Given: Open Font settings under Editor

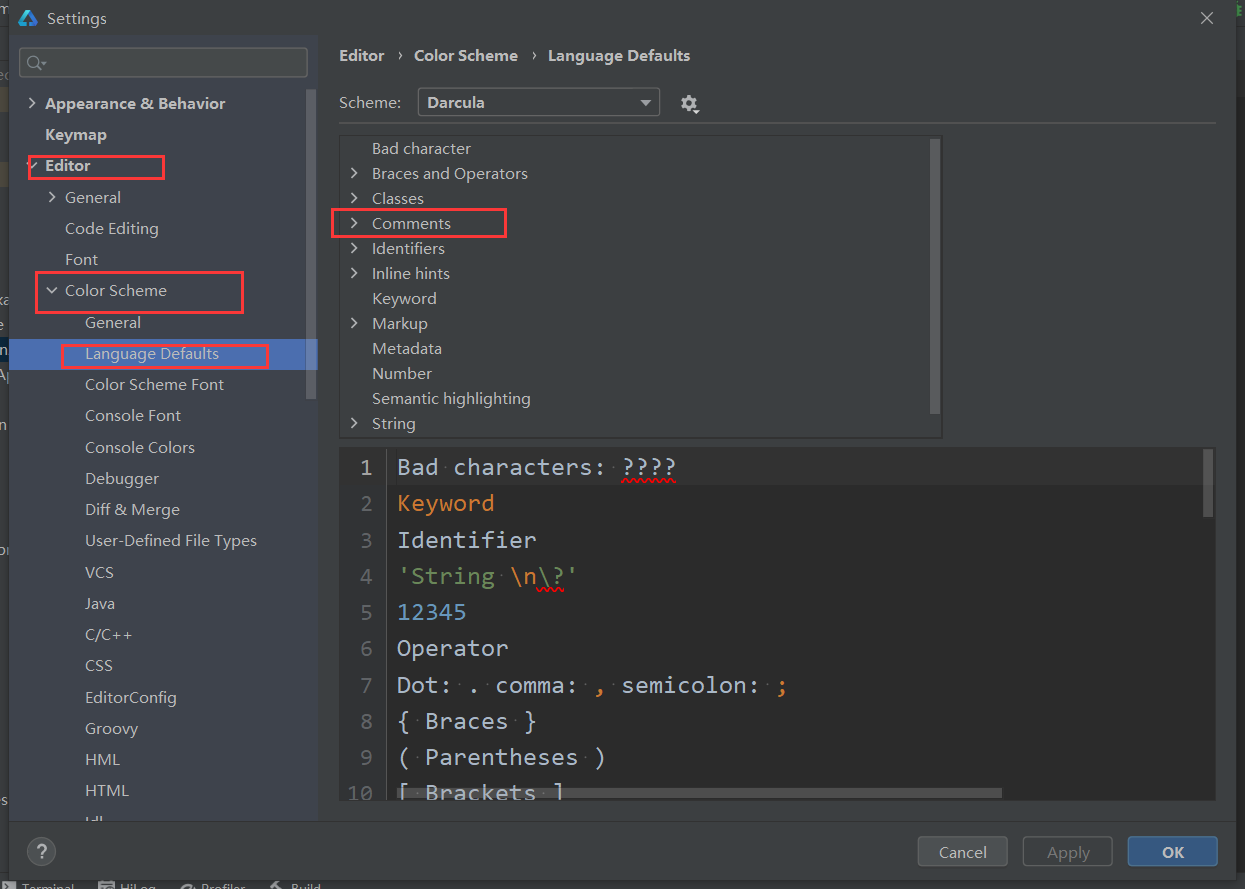Looking at the screenshot, I should [82, 259].
